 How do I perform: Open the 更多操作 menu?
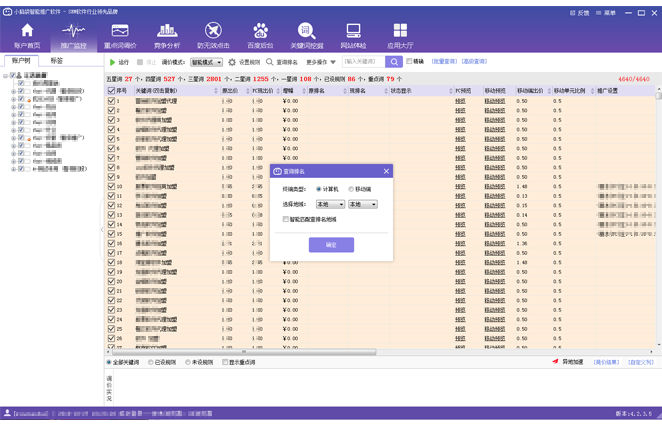[320, 62]
